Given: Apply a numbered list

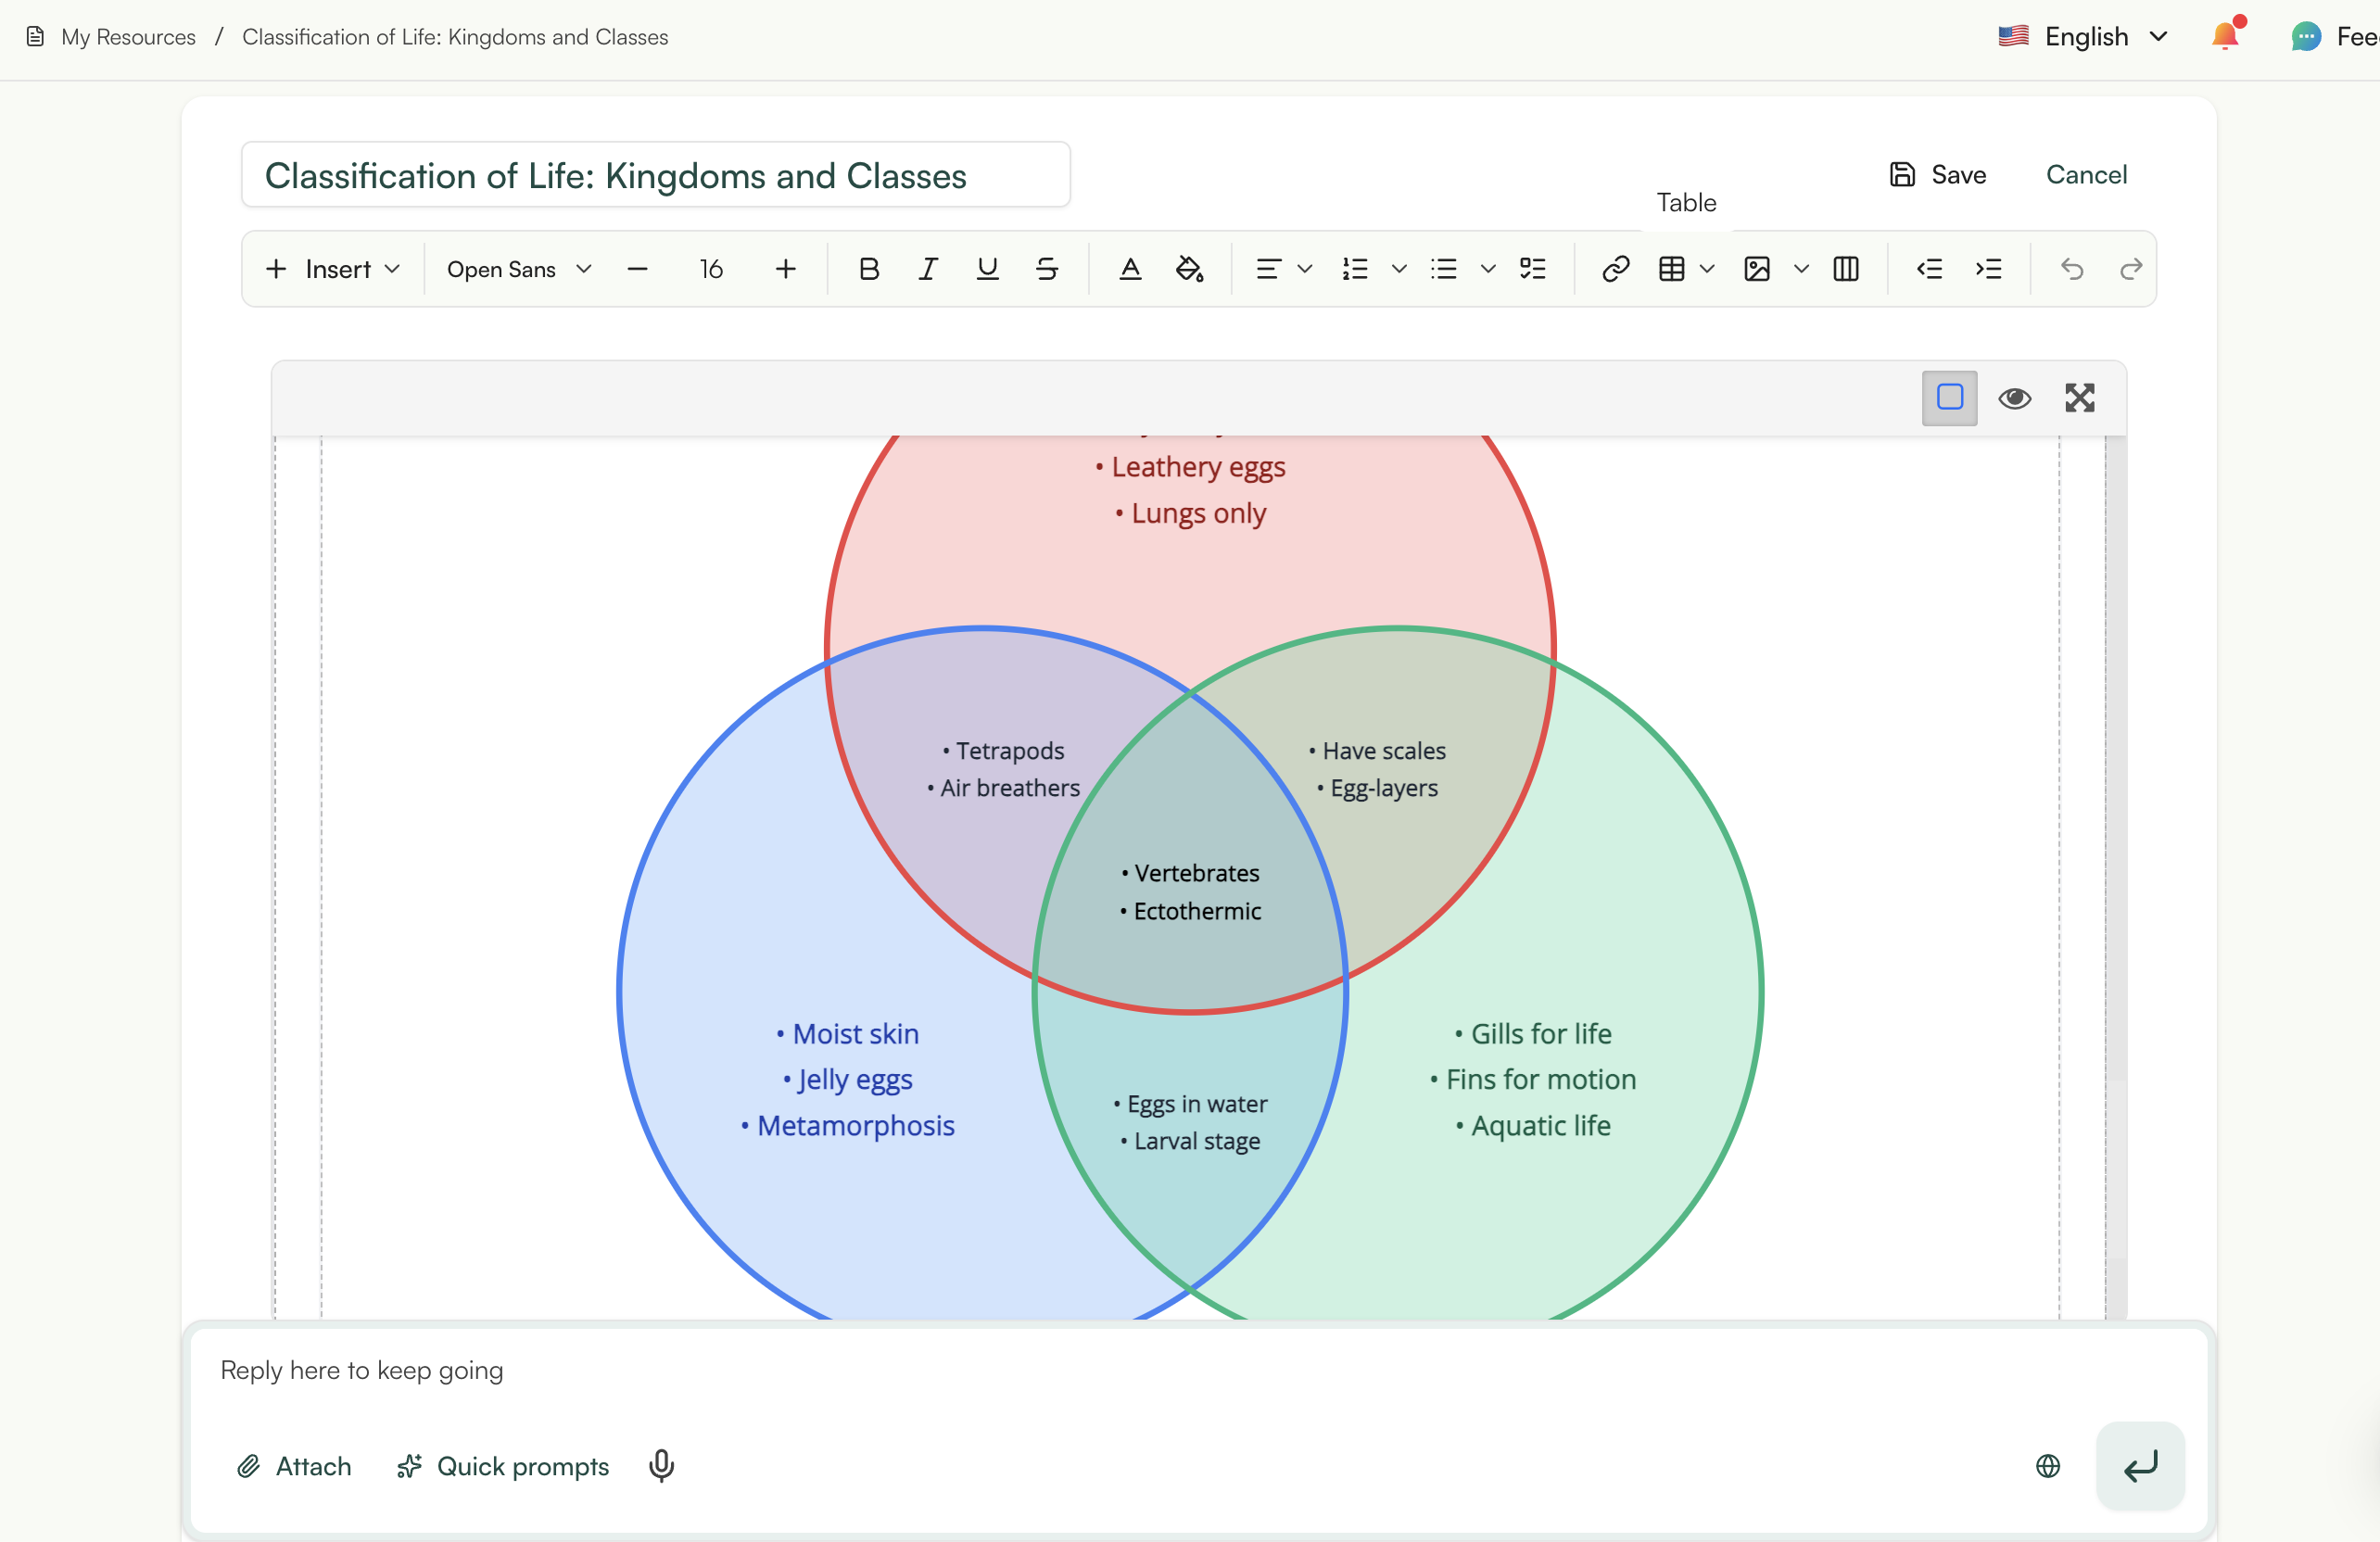Looking at the screenshot, I should pyautogui.click(x=1355, y=269).
